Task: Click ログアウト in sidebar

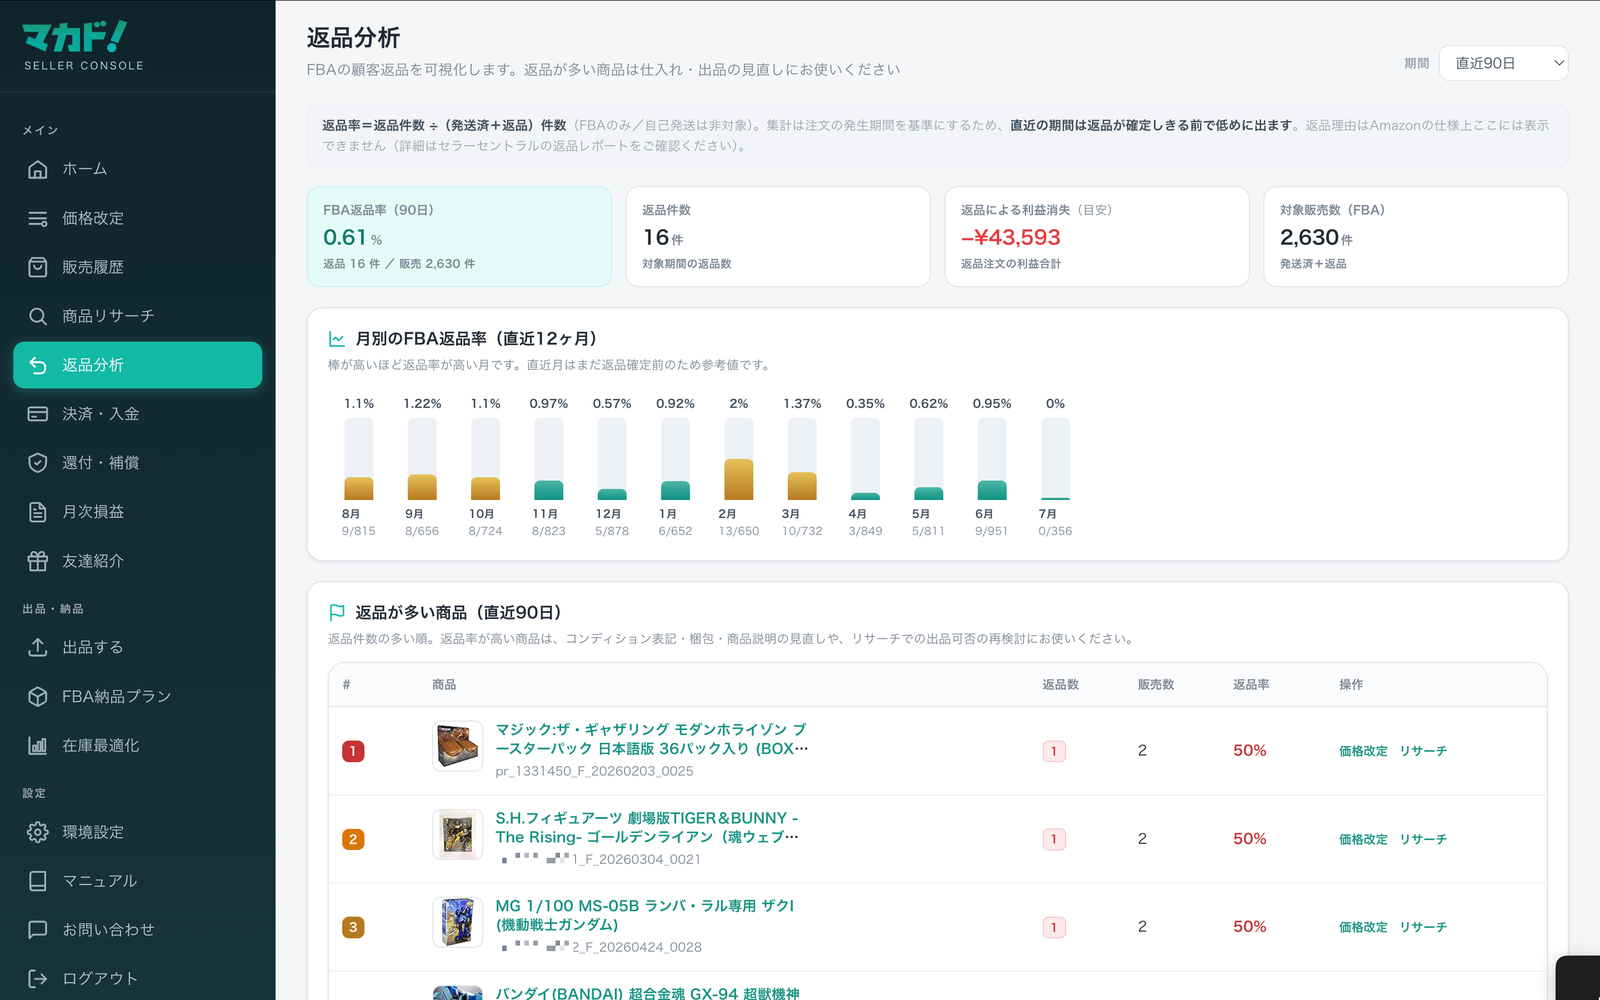Action: coord(138,978)
